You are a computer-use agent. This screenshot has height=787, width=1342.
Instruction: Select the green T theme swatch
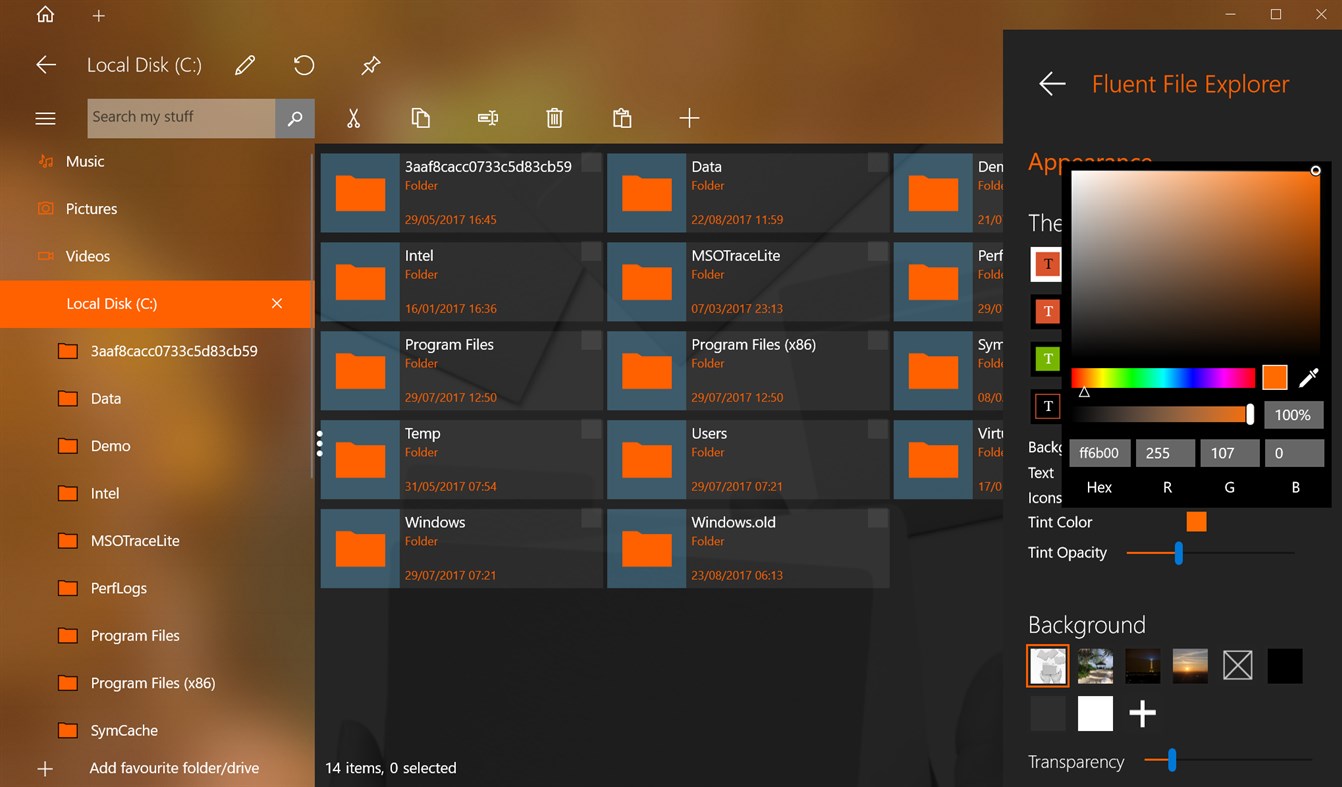coord(1046,359)
